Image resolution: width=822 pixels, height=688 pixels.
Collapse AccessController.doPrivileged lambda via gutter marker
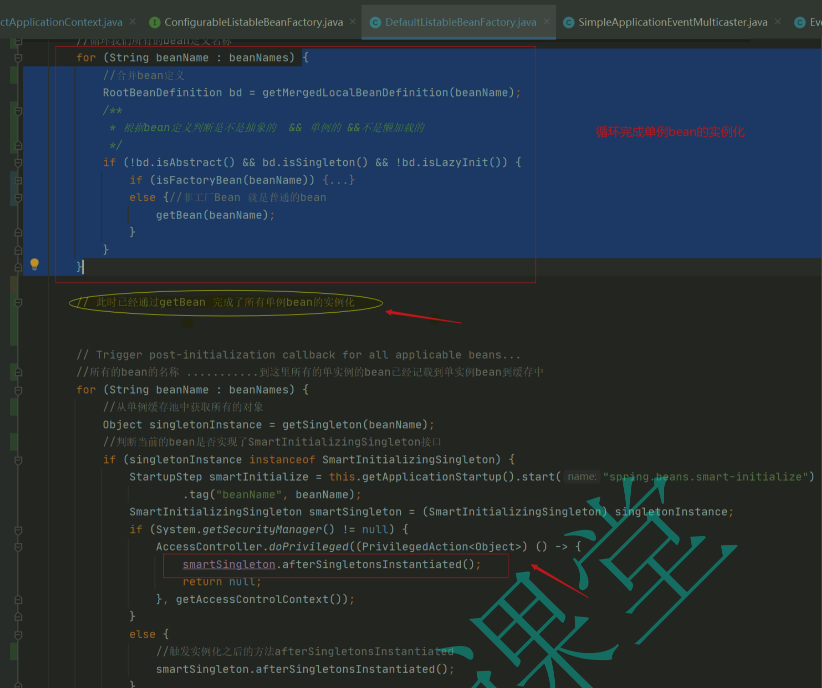pyautogui.click(x=18, y=547)
